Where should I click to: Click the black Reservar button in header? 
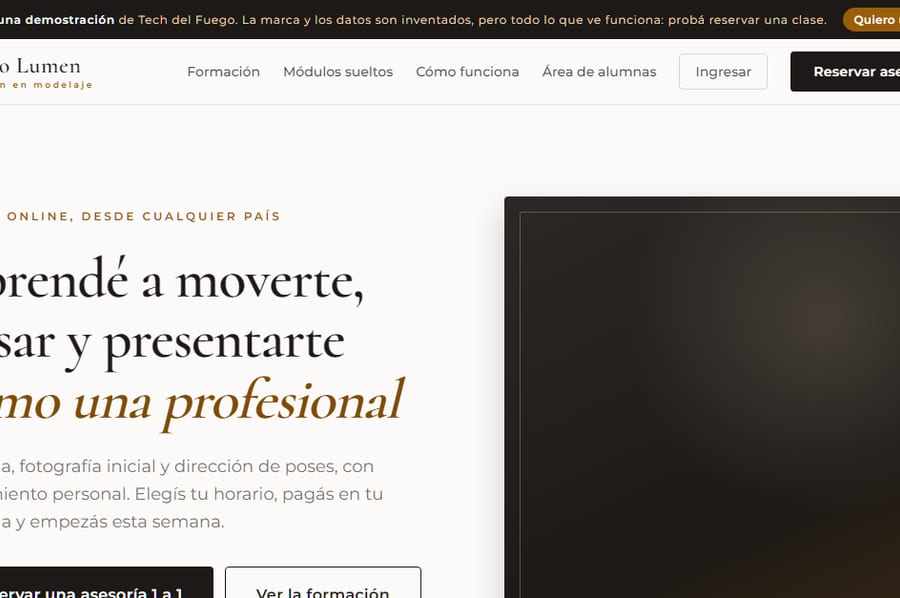[845, 72]
